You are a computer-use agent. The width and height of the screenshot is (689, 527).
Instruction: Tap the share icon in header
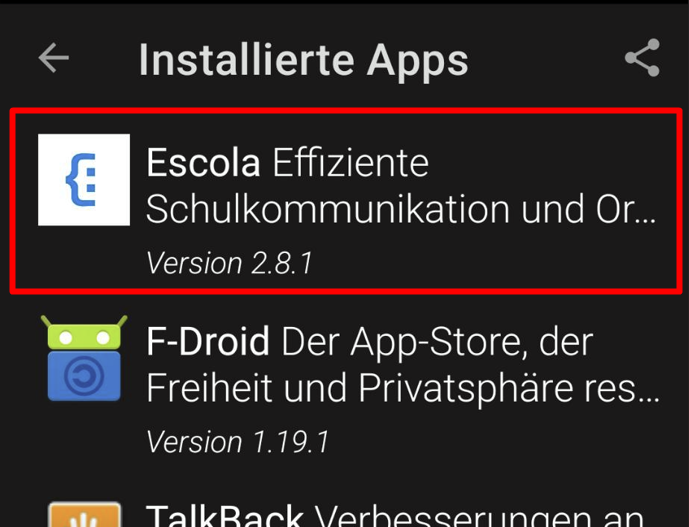click(642, 58)
